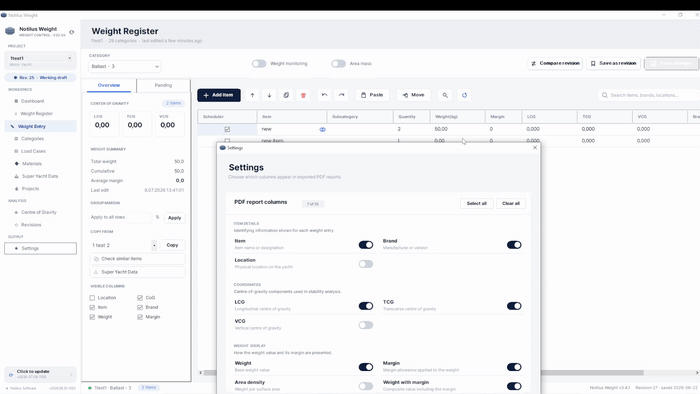Move item up with arrow icon
Viewport: 700px width, 394px height.
pos(252,95)
